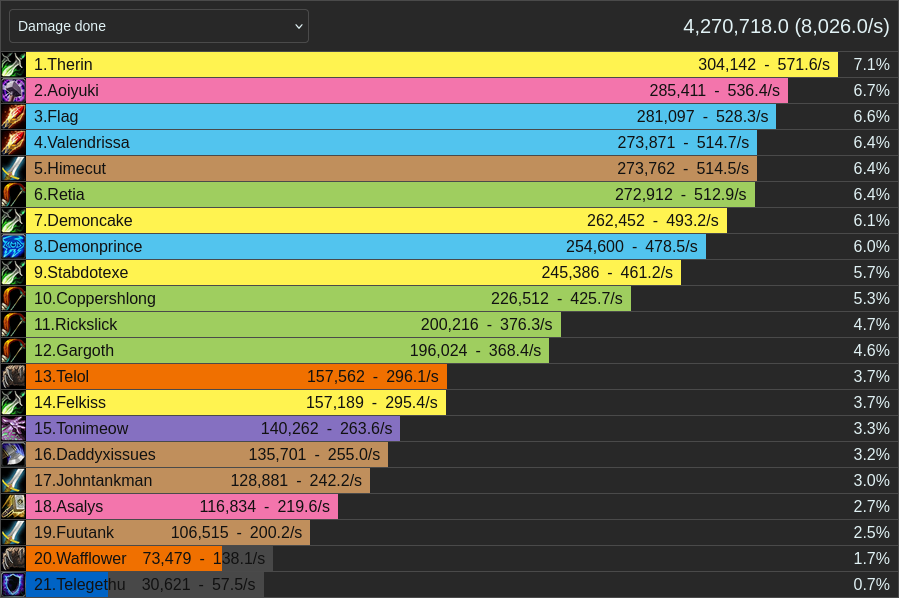
Task: Click the value 285,411 - 536.4/s
Action: tap(714, 91)
